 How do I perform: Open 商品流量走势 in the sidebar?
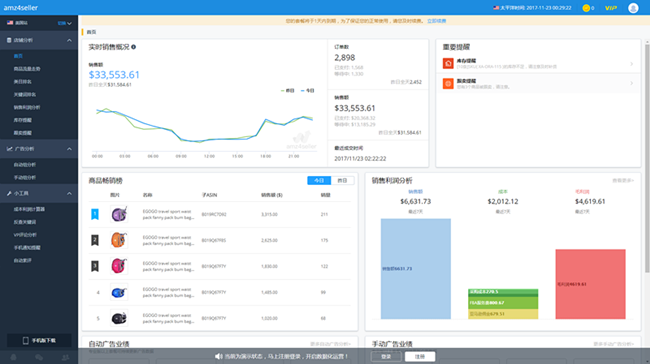(x=27, y=69)
